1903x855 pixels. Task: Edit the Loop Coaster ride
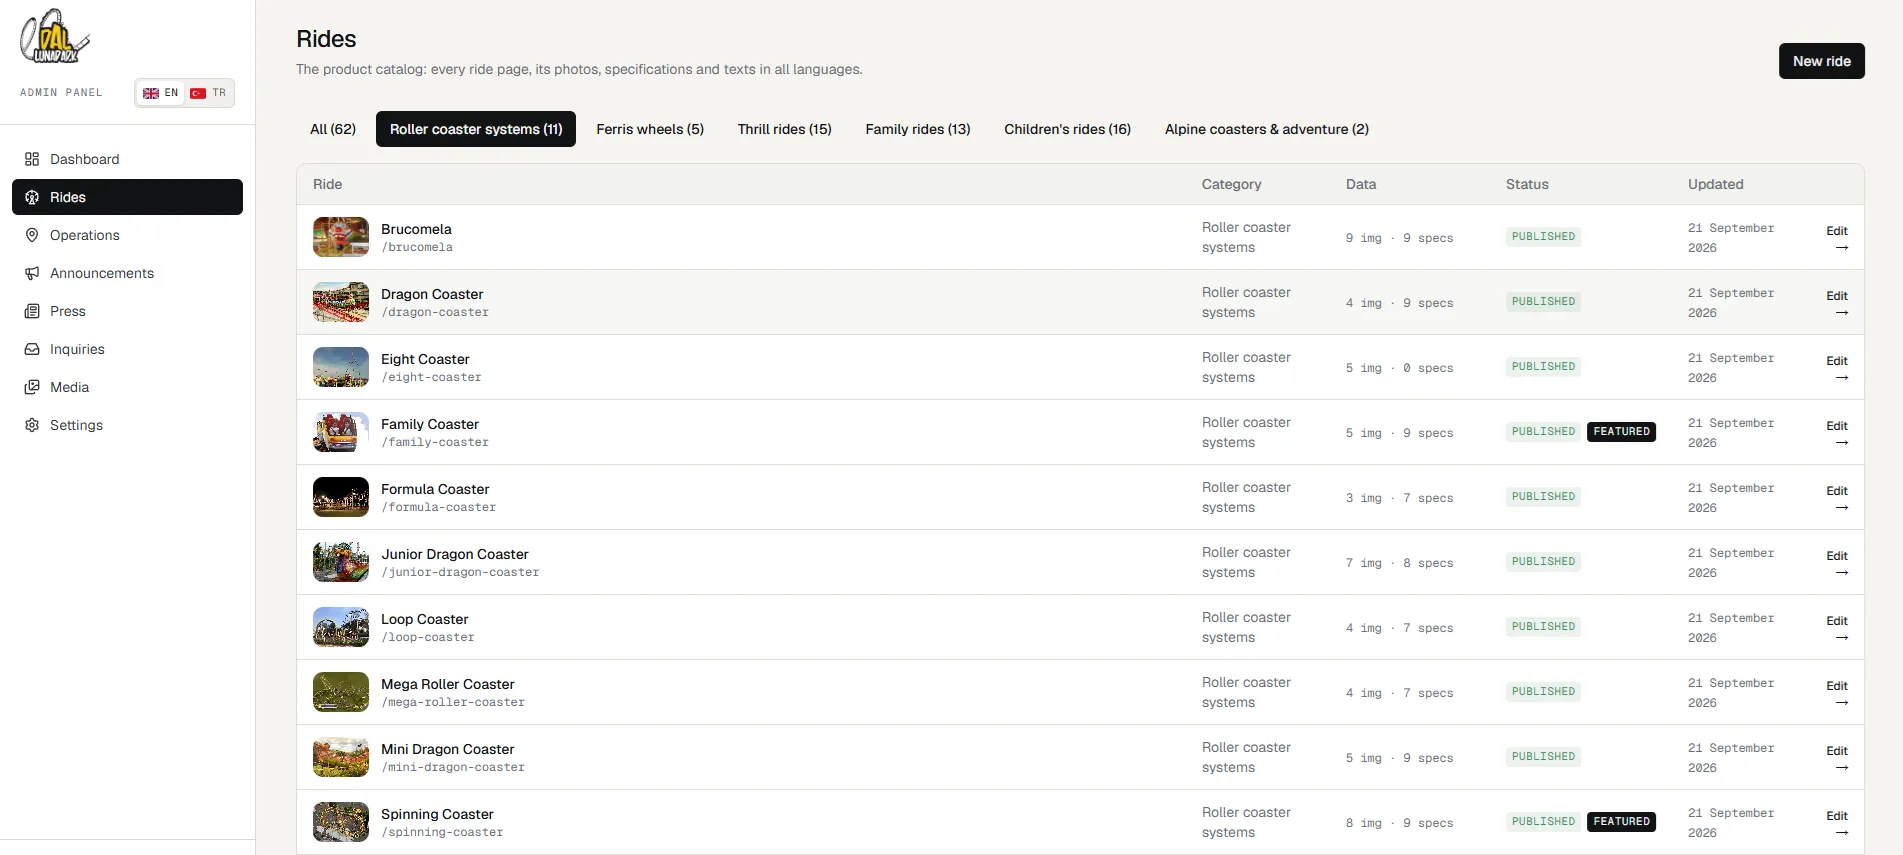tap(1837, 628)
